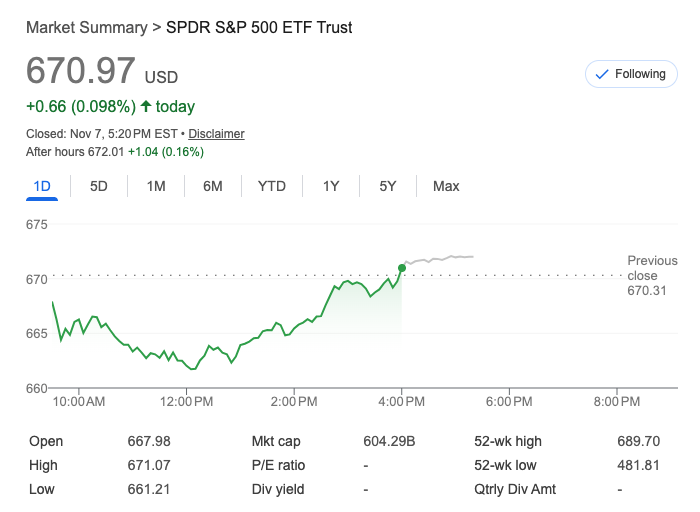Toggle the Following button
The height and width of the screenshot is (512, 700).
631,74
